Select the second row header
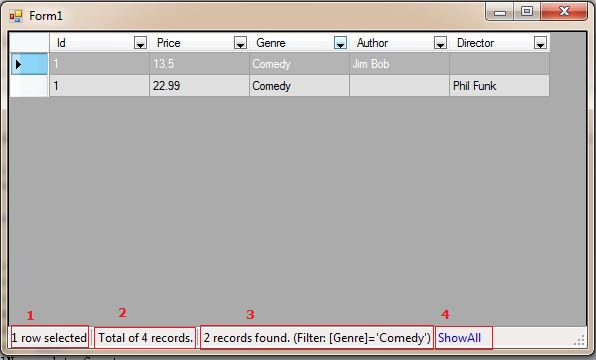Screen dimensions: 596x360 [29, 86]
